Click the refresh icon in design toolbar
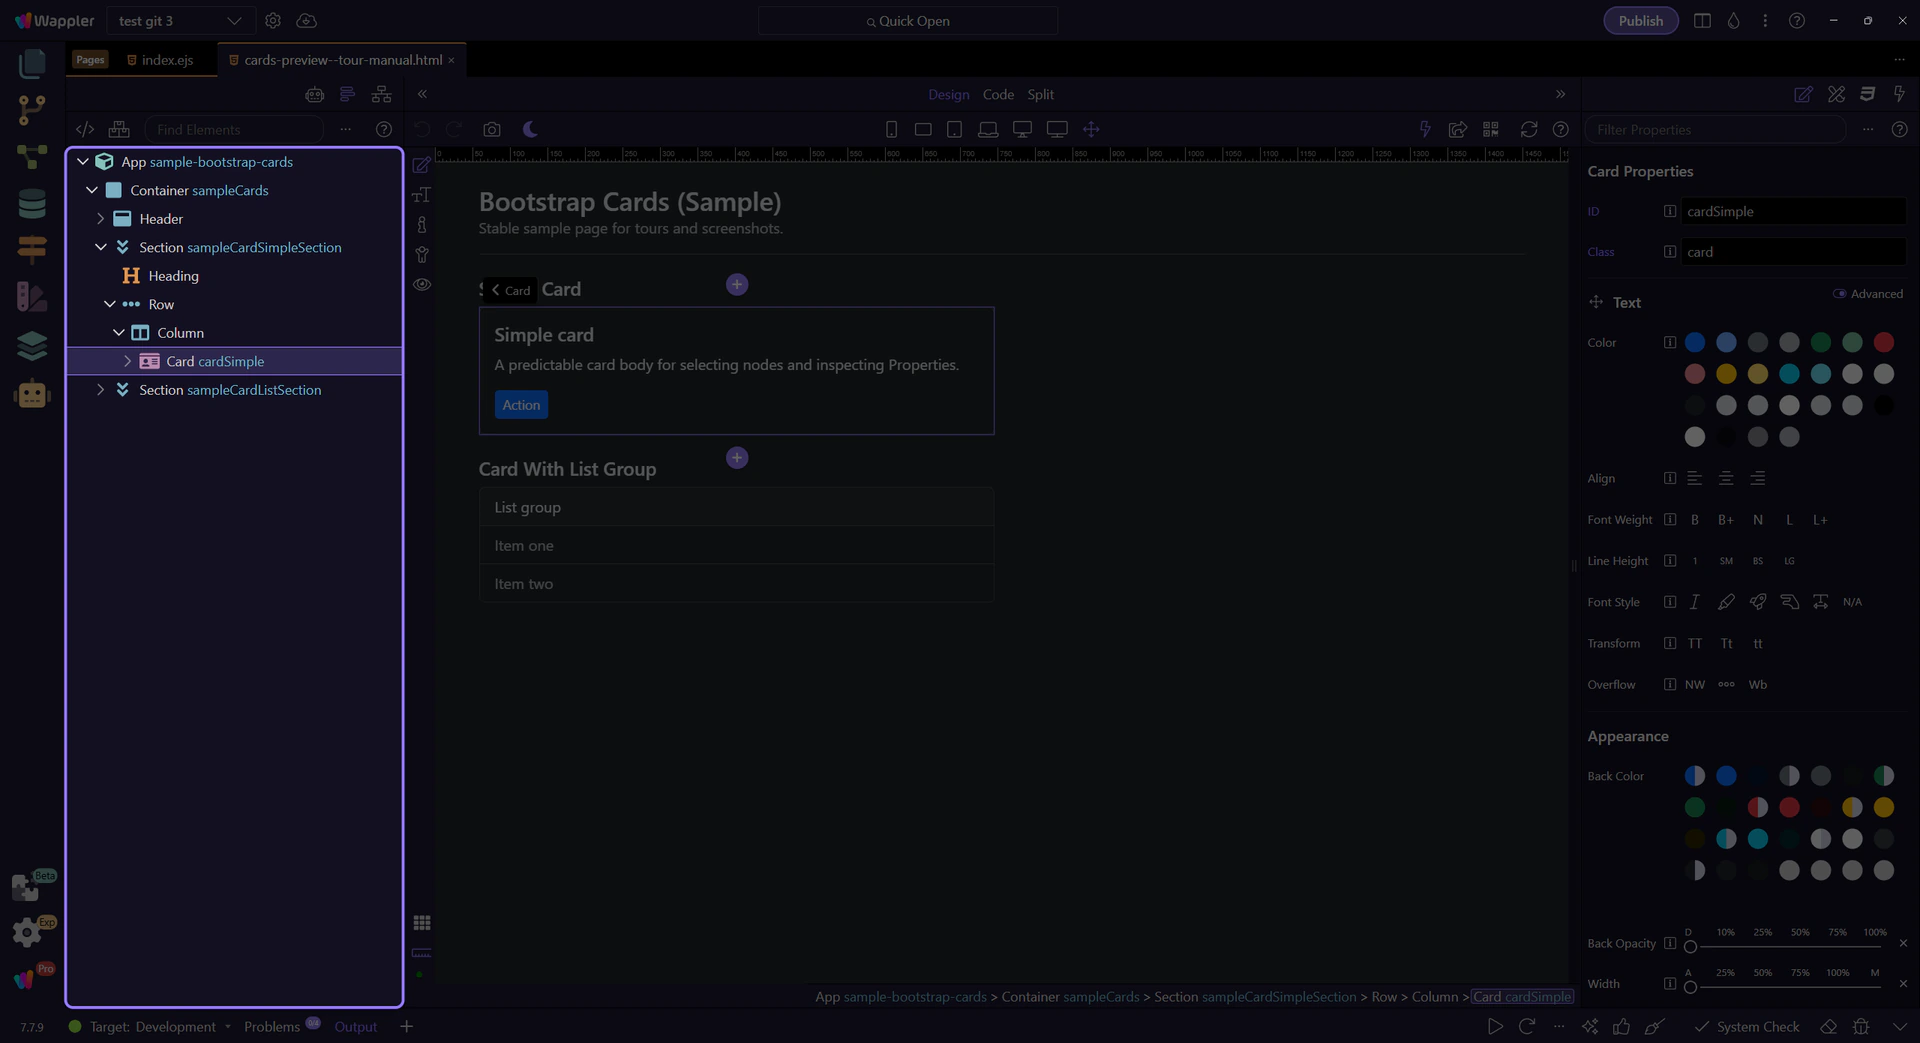This screenshot has width=1920, height=1043. [1528, 129]
